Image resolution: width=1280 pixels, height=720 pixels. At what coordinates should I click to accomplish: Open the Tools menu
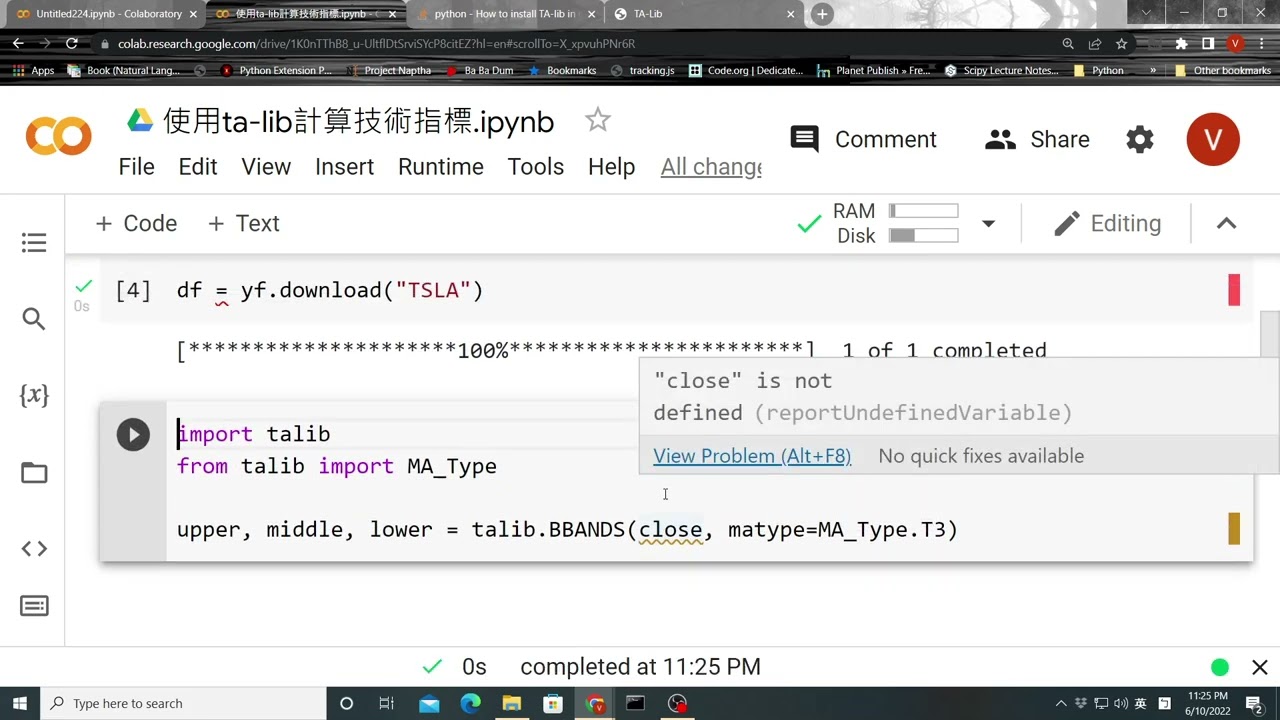(x=536, y=167)
